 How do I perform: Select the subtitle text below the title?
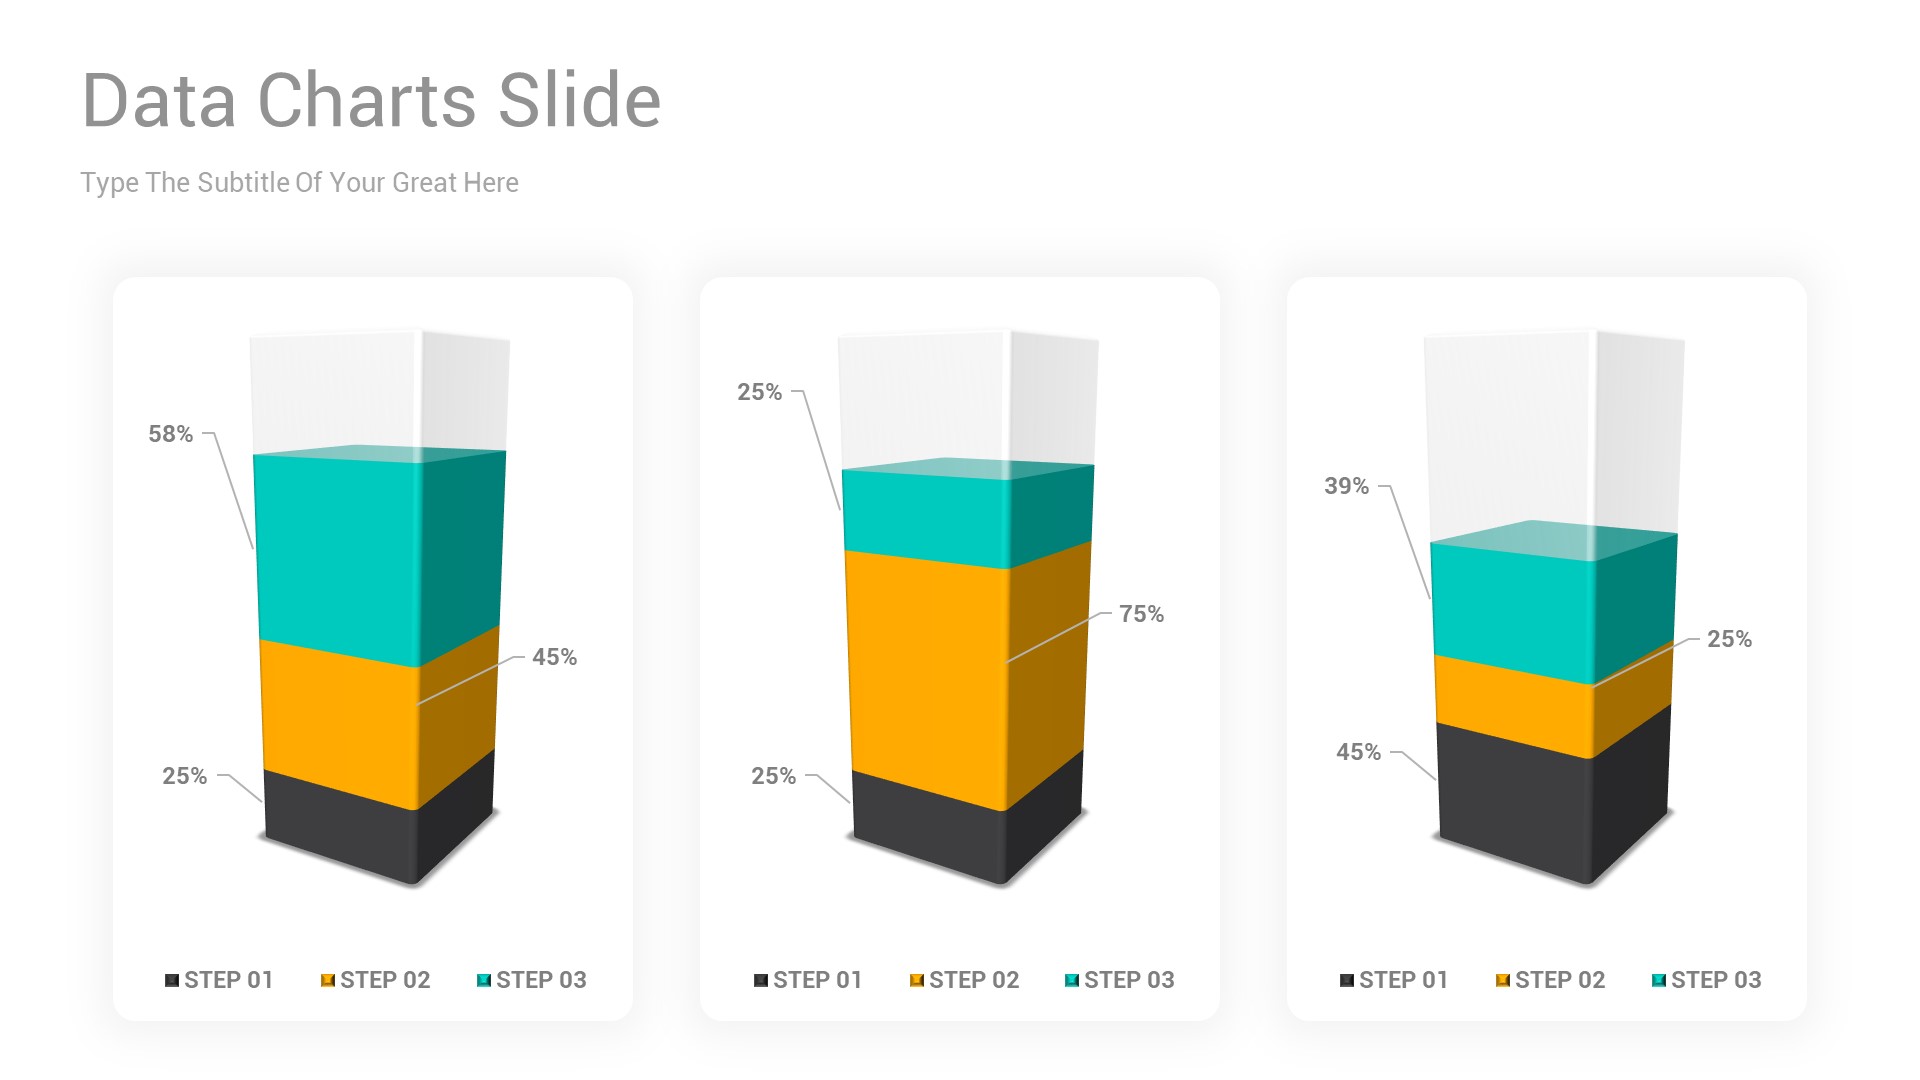pyautogui.click(x=299, y=183)
